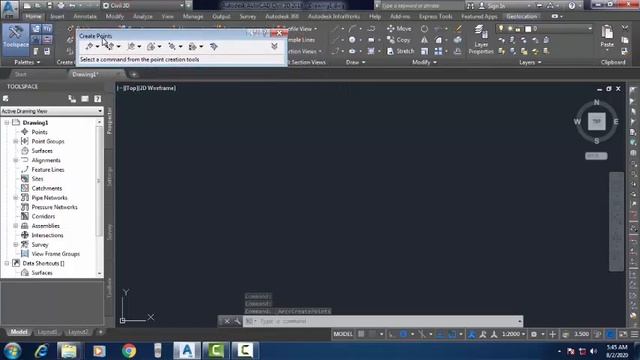Click the AutoCAD application menu logo
Screen dimensions: 640x360
[x=9, y=9]
